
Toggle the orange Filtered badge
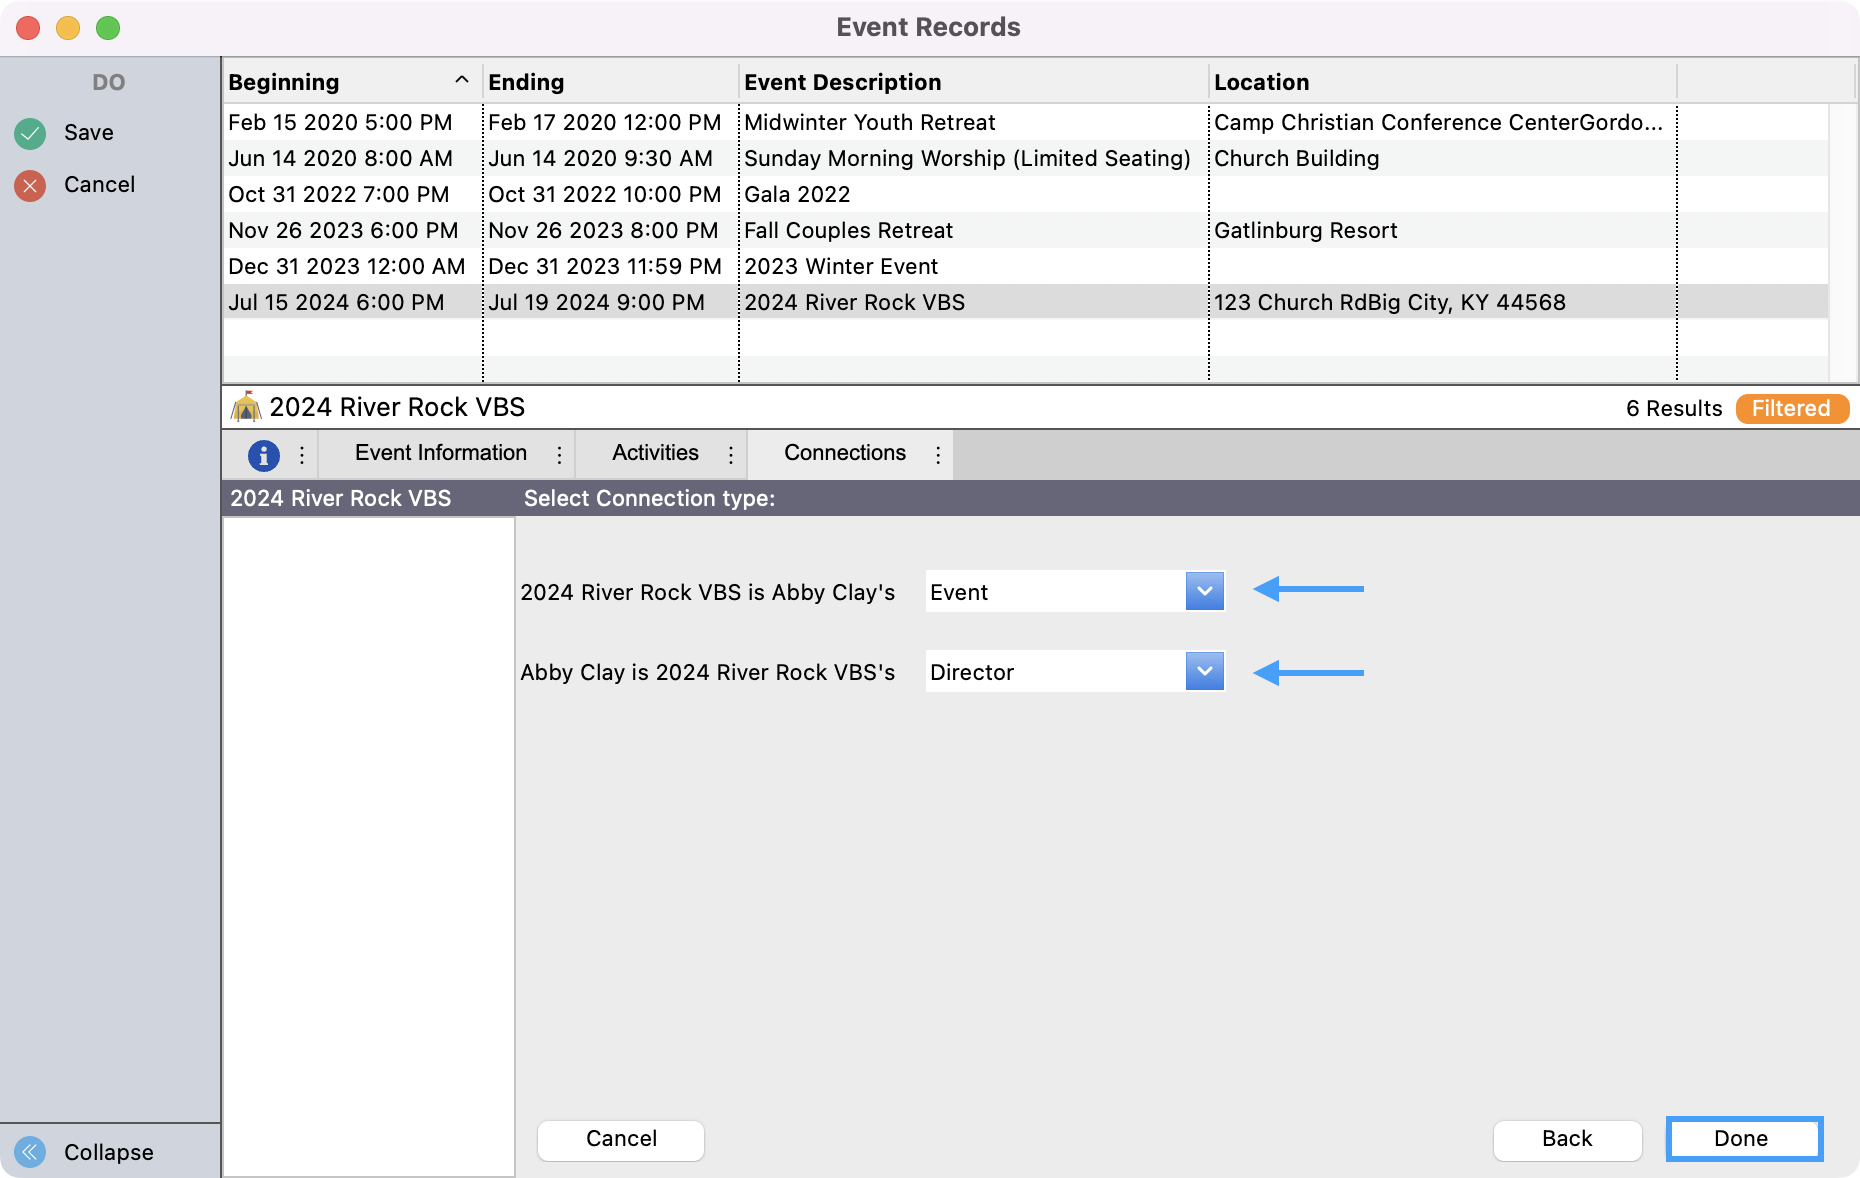[1791, 408]
